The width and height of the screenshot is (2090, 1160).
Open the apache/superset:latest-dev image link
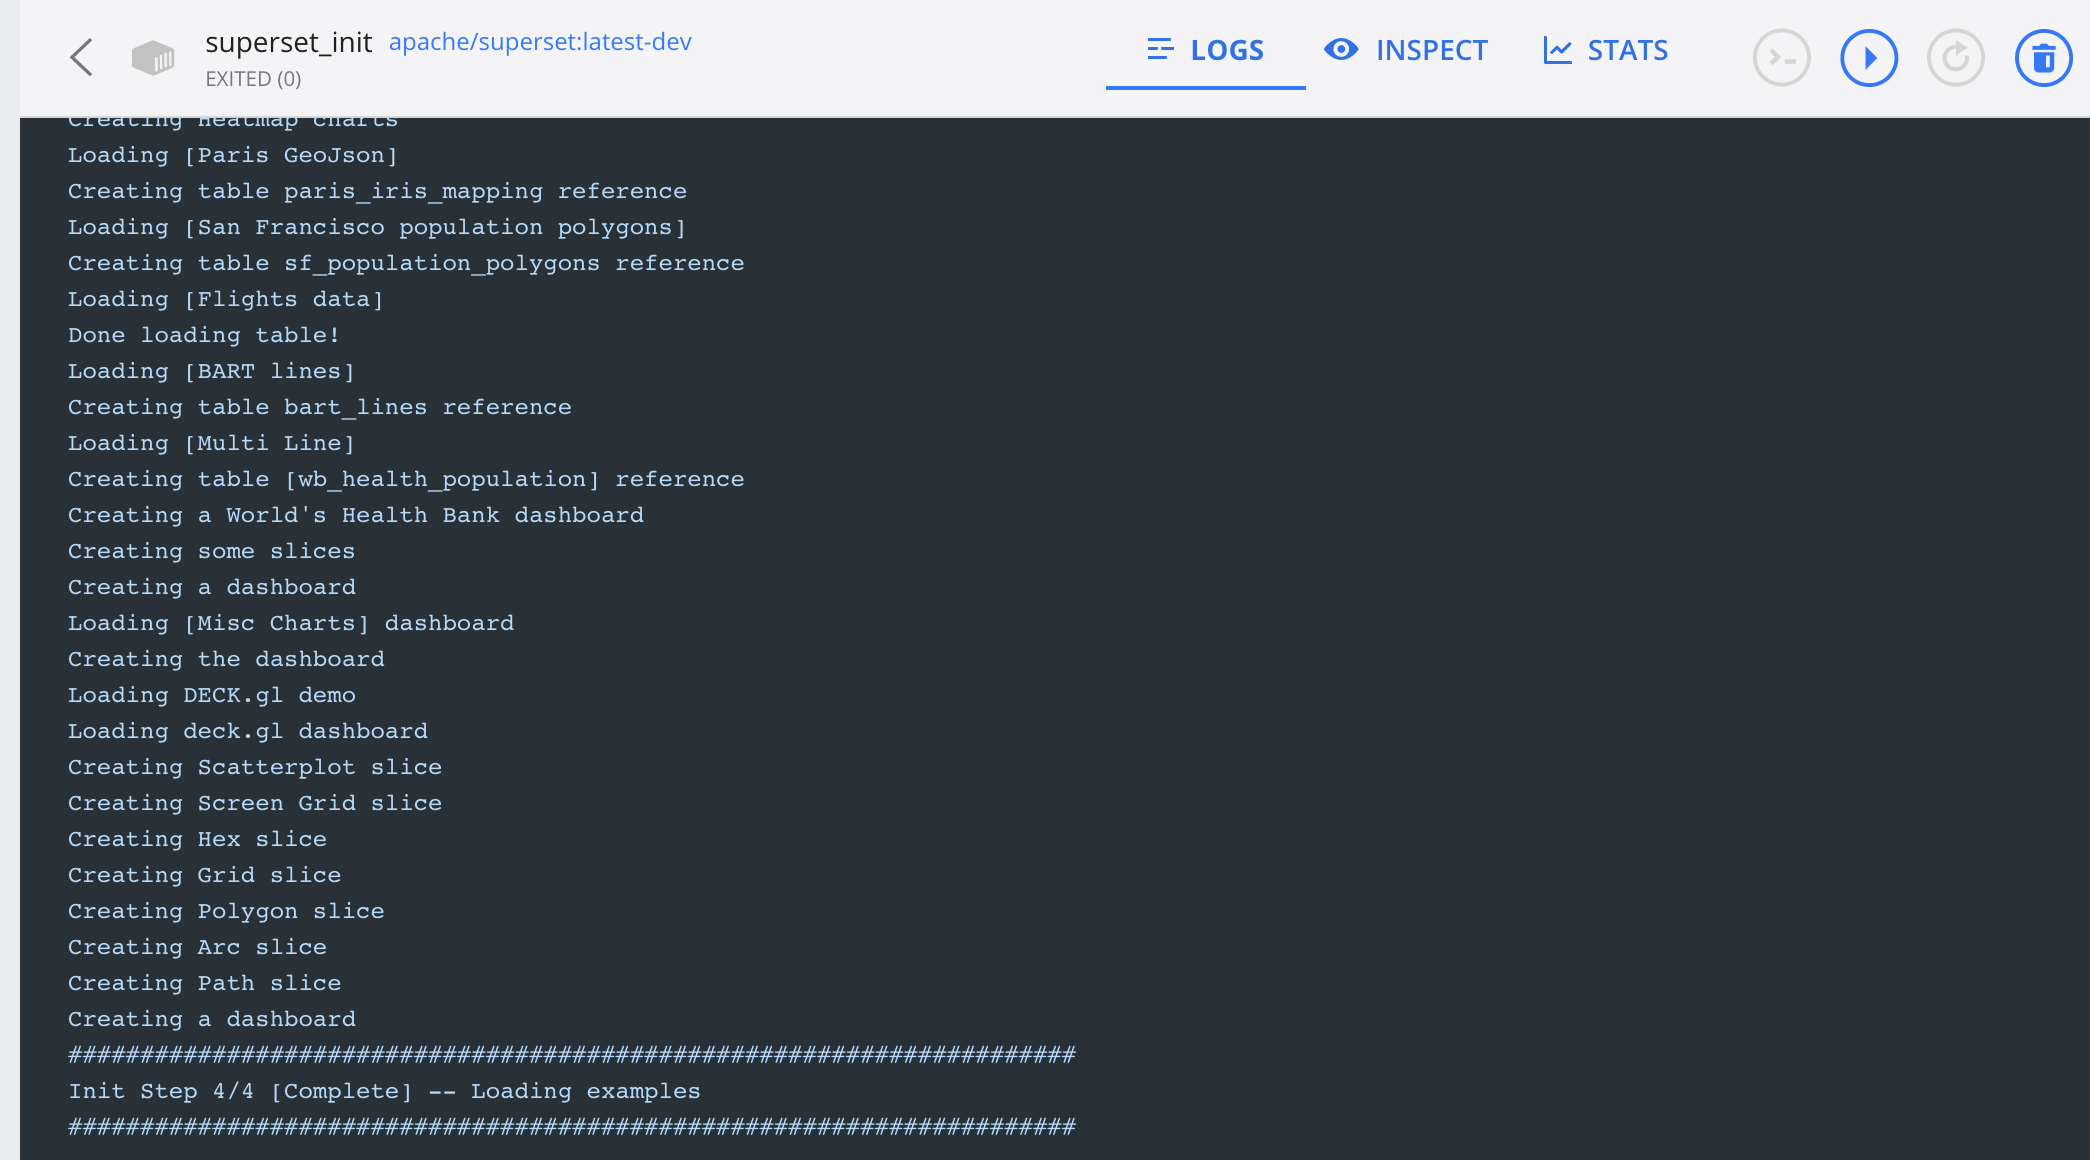click(x=540, y=42)
